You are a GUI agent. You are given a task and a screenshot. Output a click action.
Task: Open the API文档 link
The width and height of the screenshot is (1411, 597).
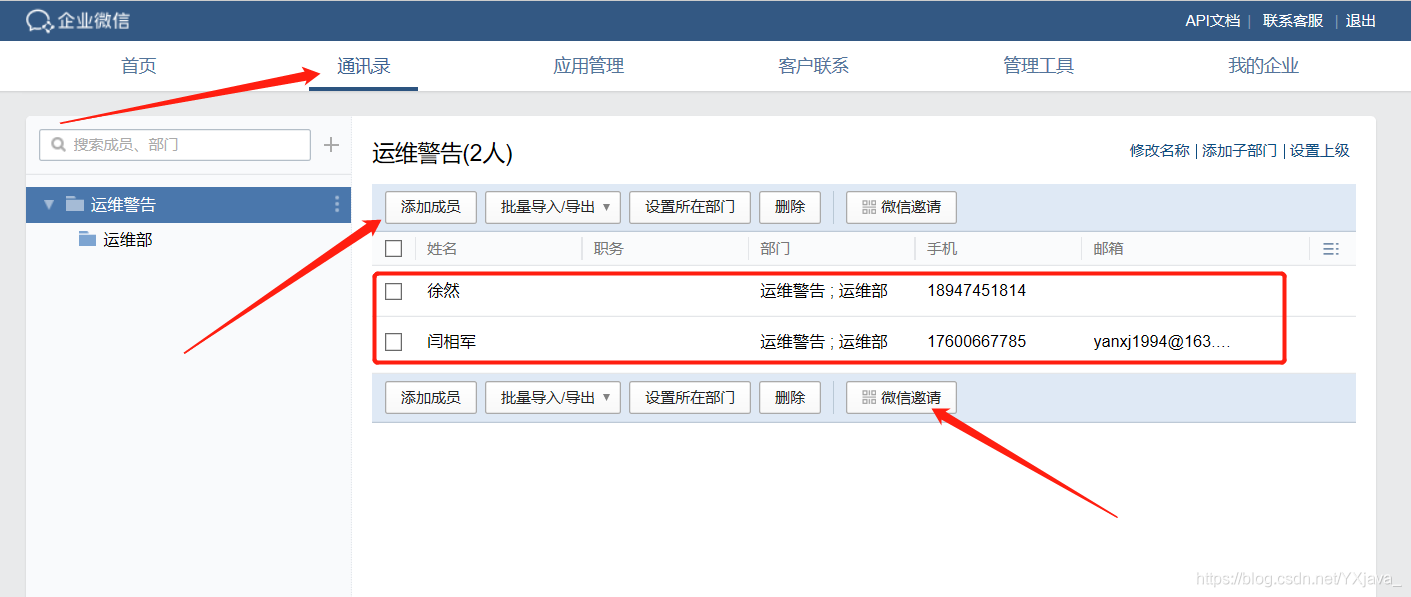(1212, 20)
